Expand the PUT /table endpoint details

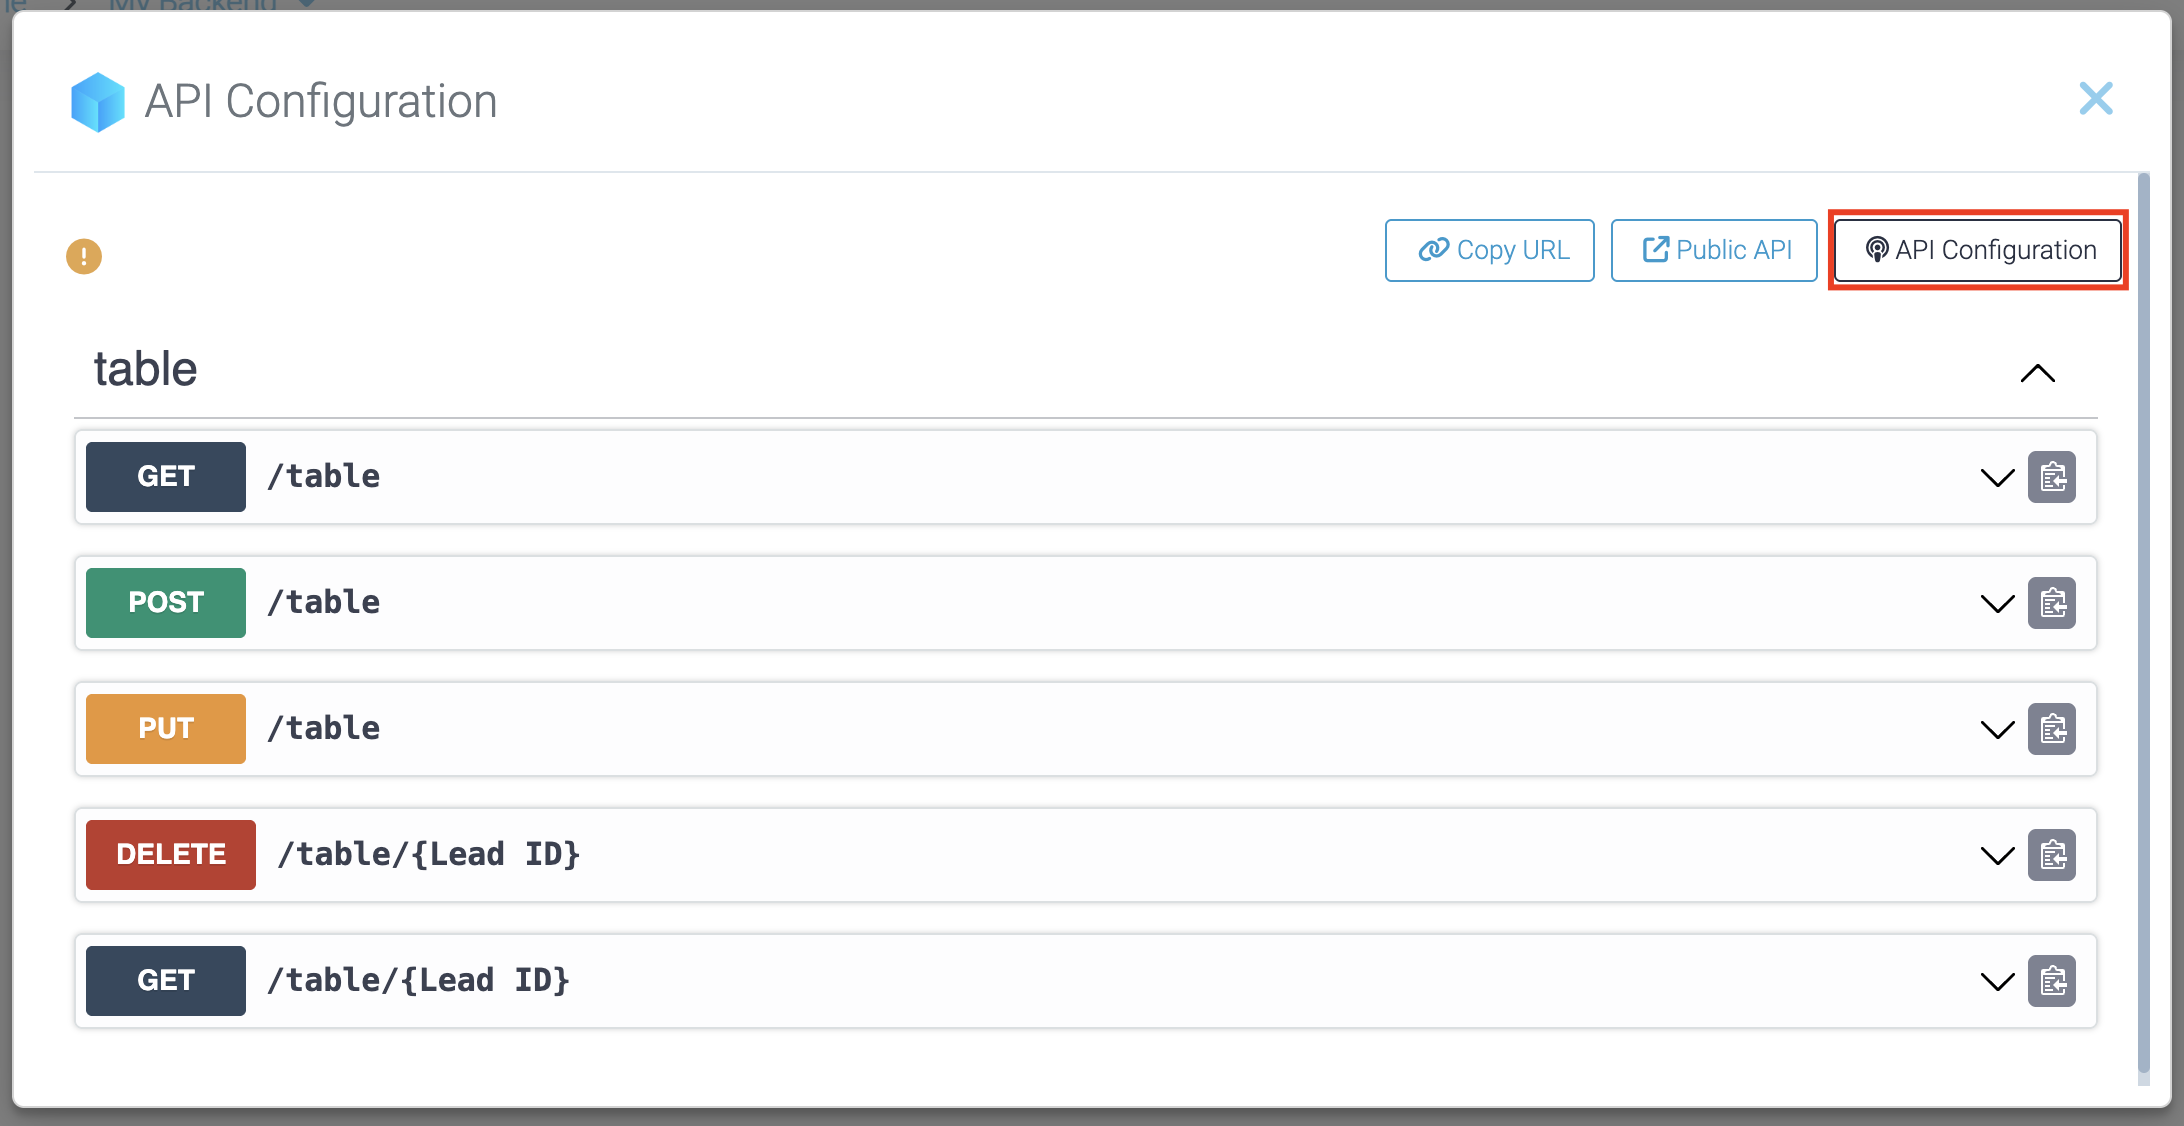pyautogui.click(x=1997, y=729)
